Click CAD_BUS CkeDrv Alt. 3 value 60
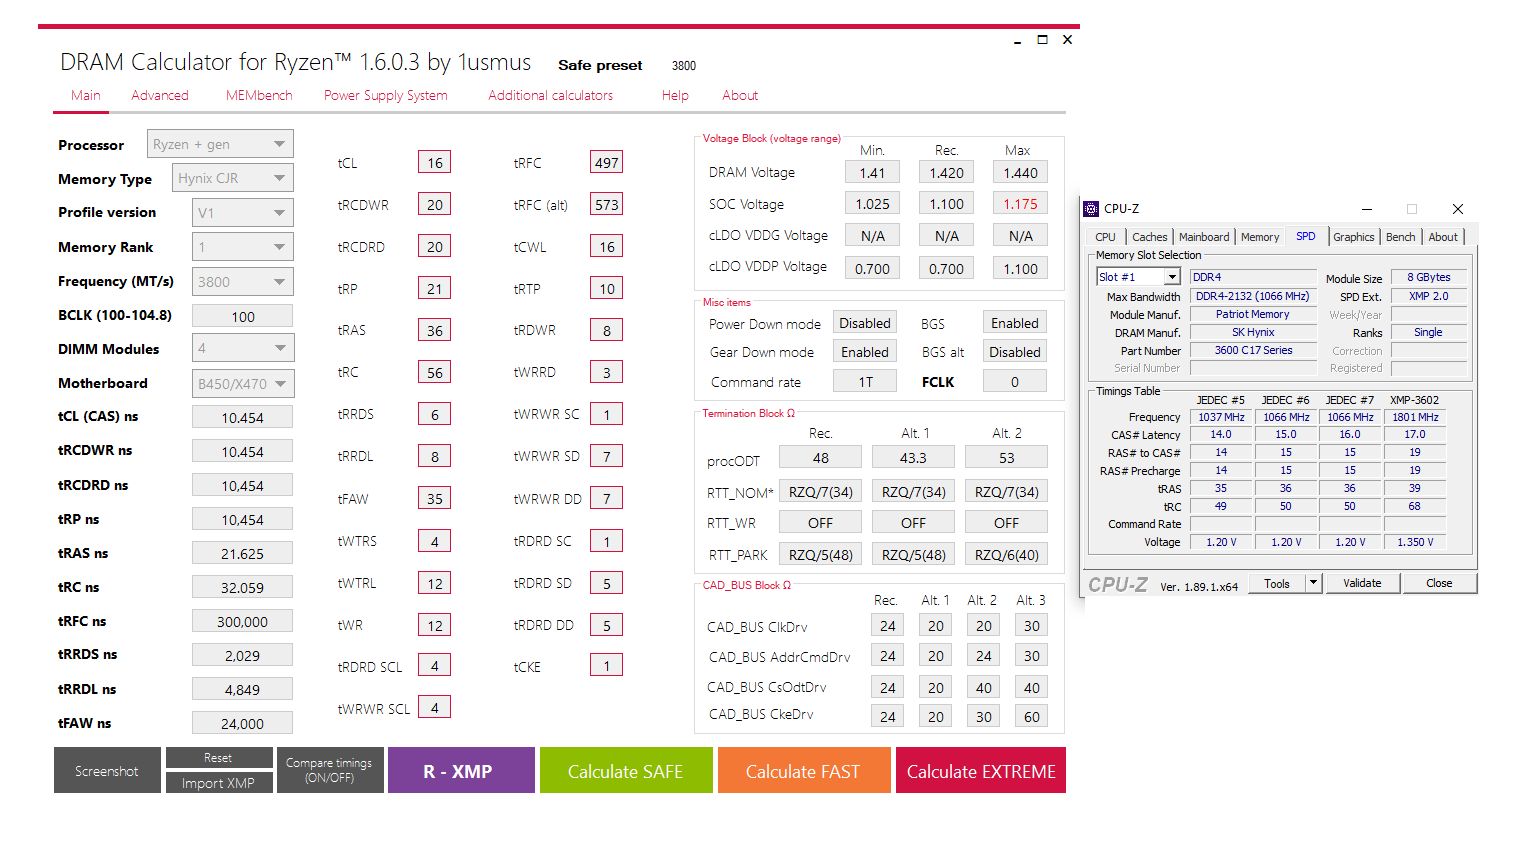 click(x=1032, y=716)
